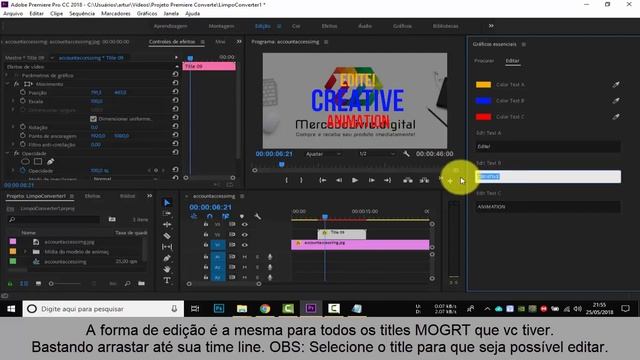Viewport: 640px width, 360px height.
Task: Switch to the Procurar tab
Action: coord(484,61)
